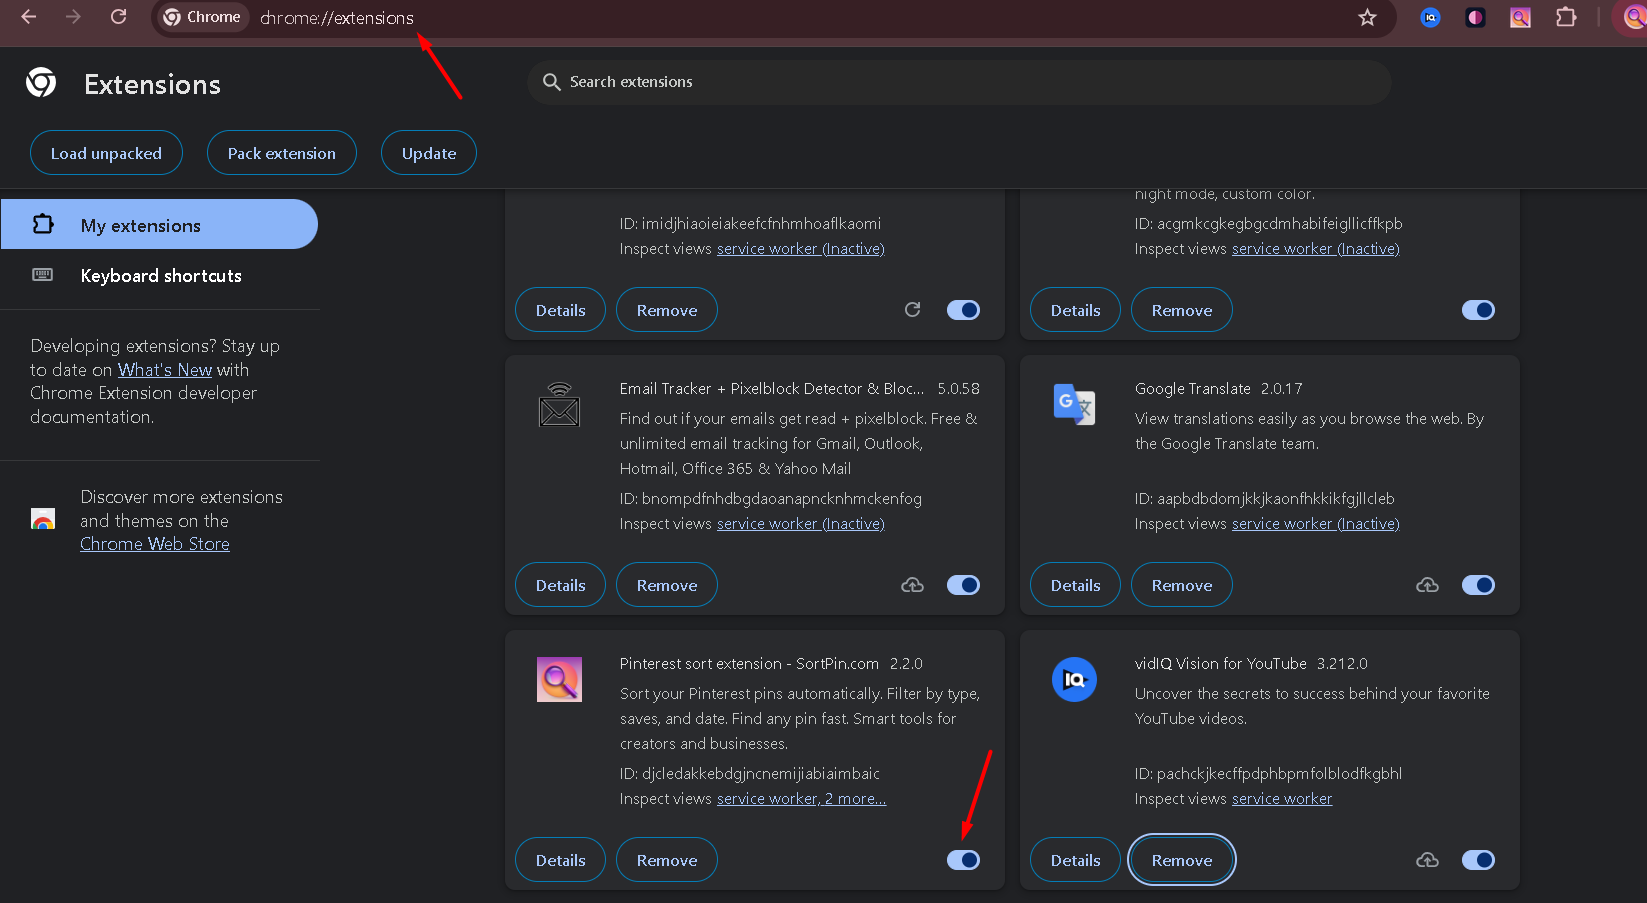Click the Pack extension button
This screenshot has width=1647, height=903.
click(282, 153)
